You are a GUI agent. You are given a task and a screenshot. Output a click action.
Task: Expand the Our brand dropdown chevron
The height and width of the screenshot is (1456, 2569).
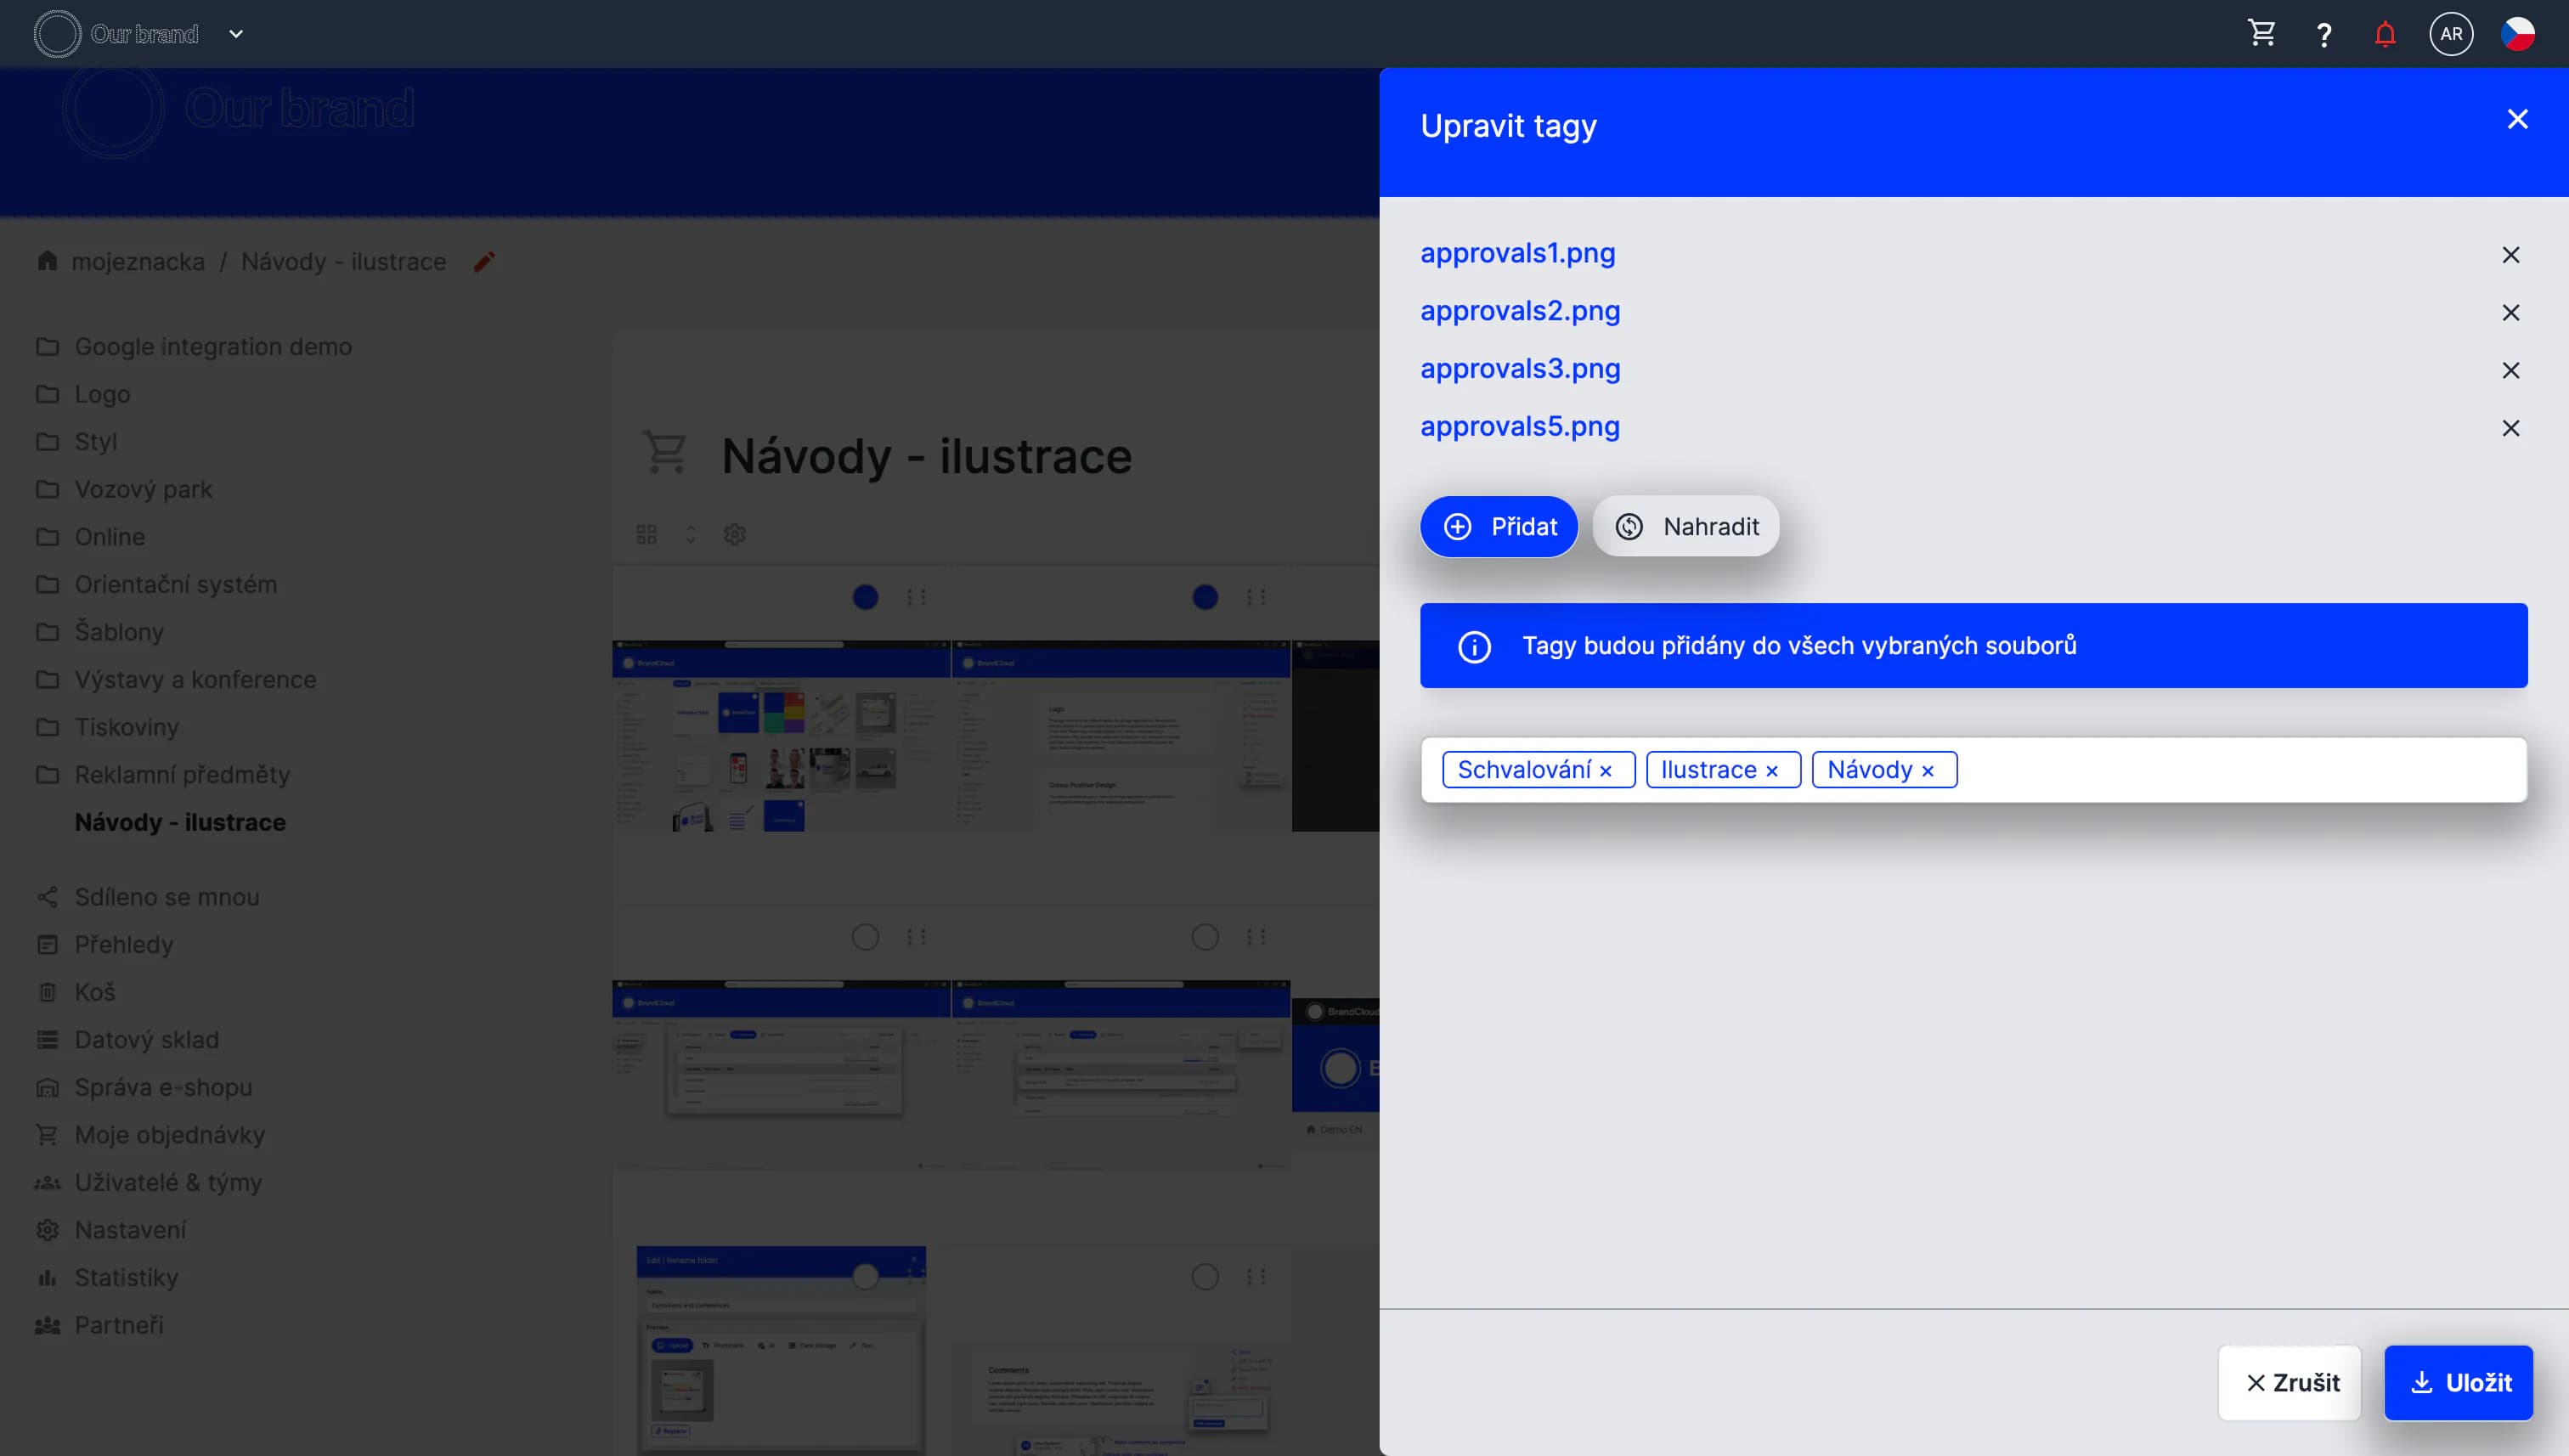[x=236, y=34]
